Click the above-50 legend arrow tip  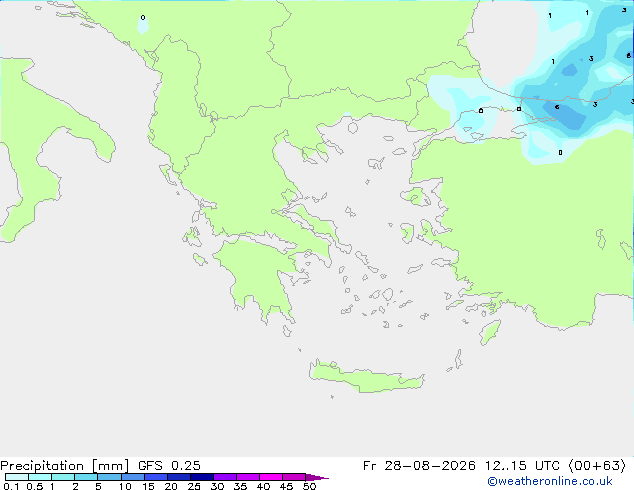317,477
